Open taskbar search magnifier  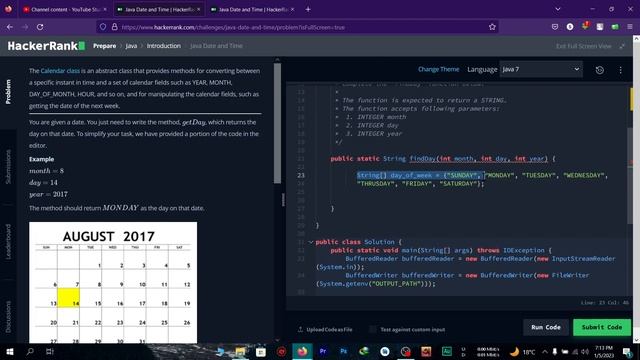pos(30,351)
